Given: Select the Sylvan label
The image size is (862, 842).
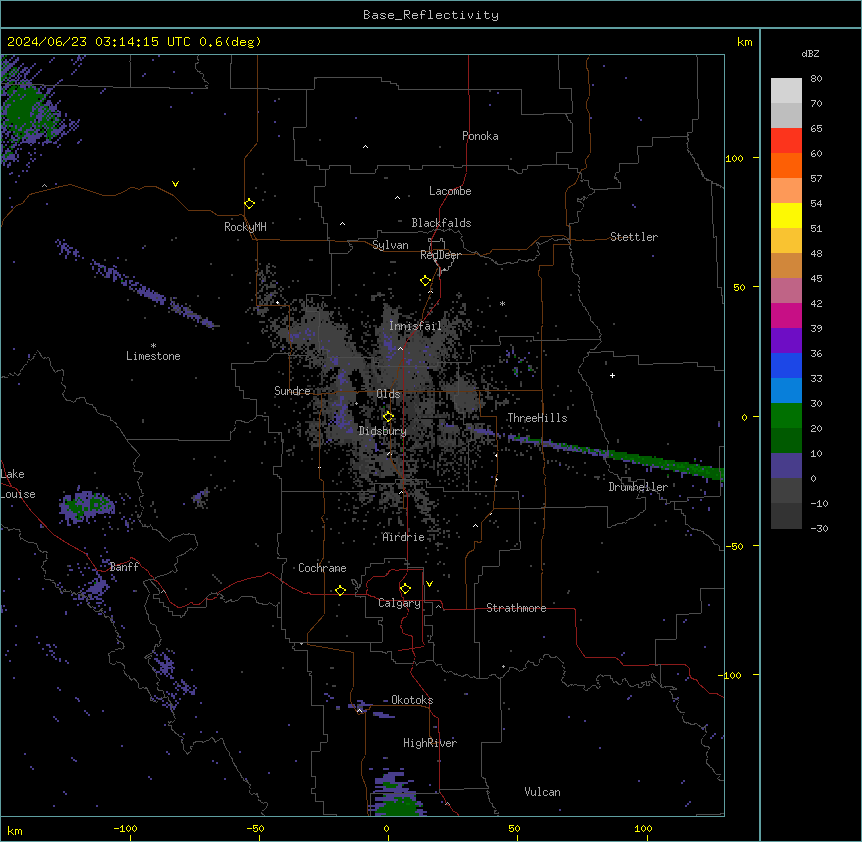Looking at the screenshot, I should point(390,245).
